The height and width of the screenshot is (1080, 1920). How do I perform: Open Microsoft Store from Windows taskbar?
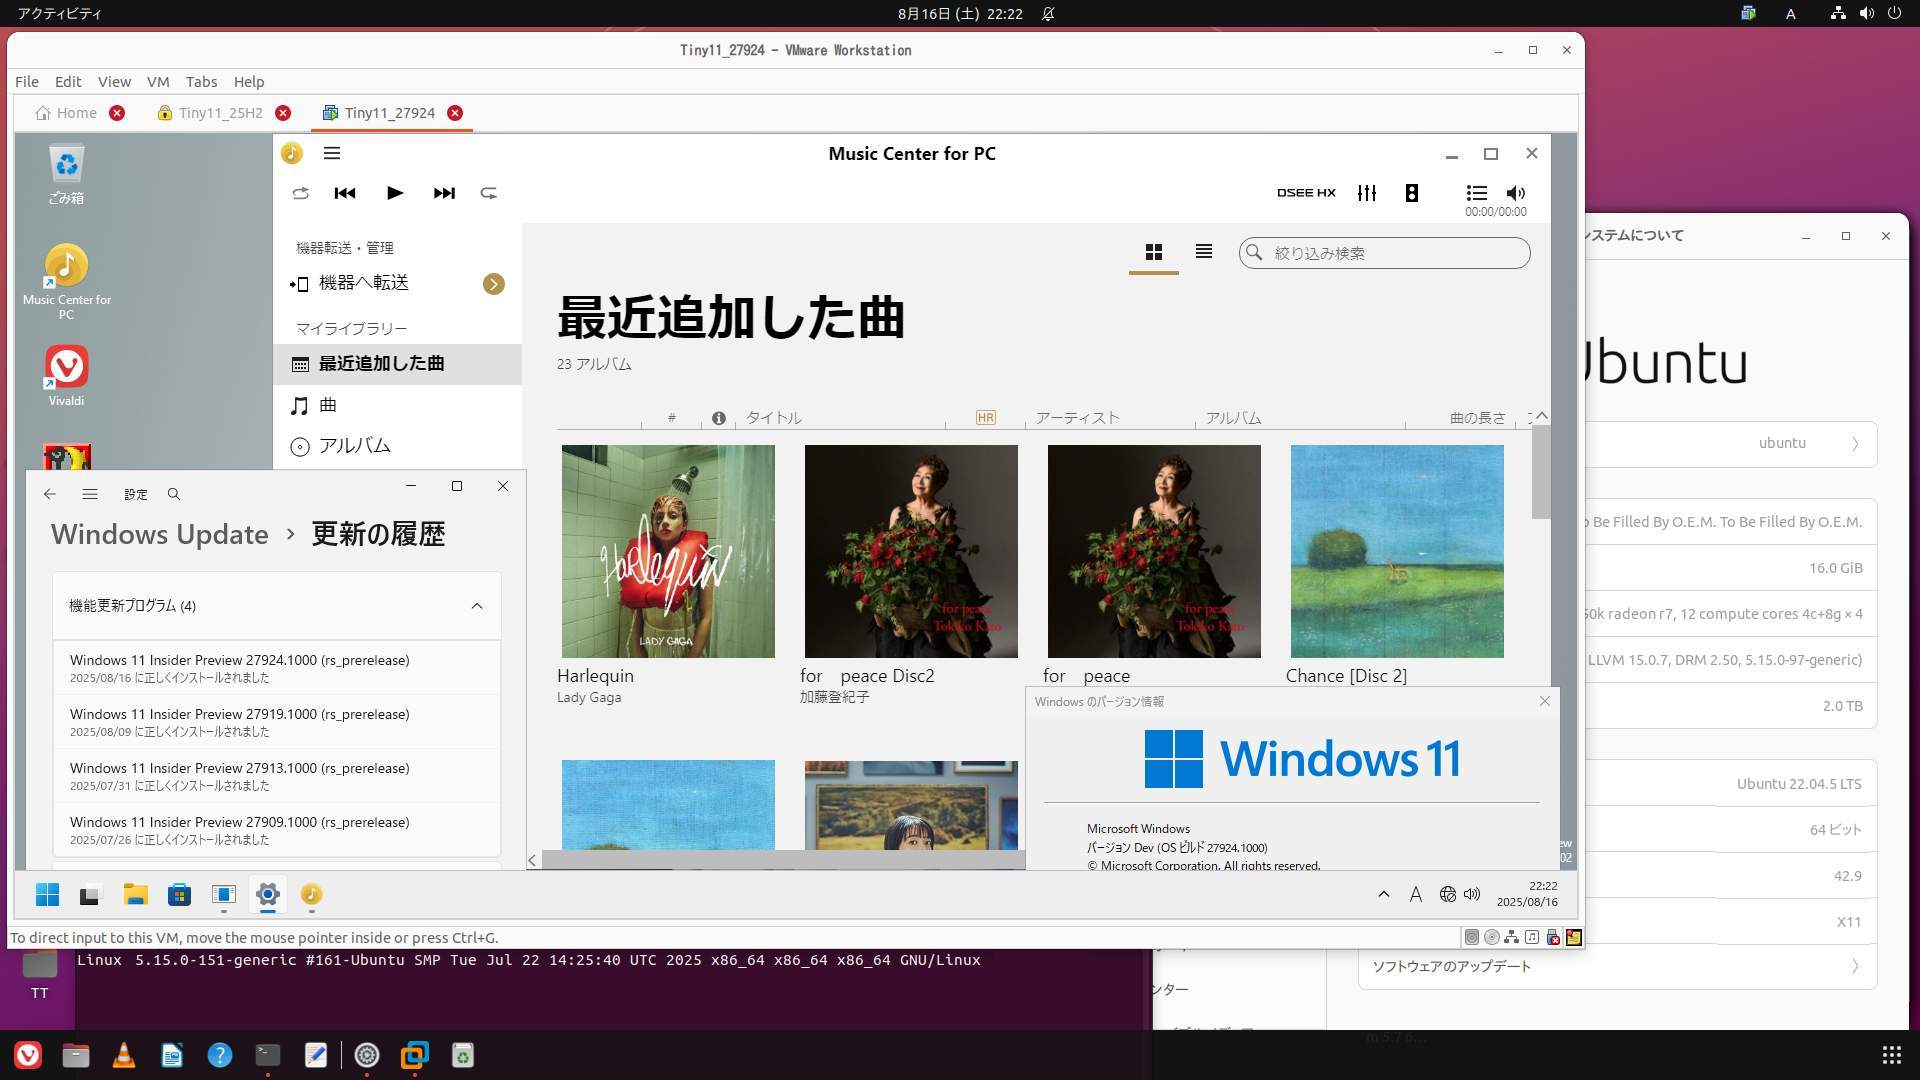(x=179, y=895)
